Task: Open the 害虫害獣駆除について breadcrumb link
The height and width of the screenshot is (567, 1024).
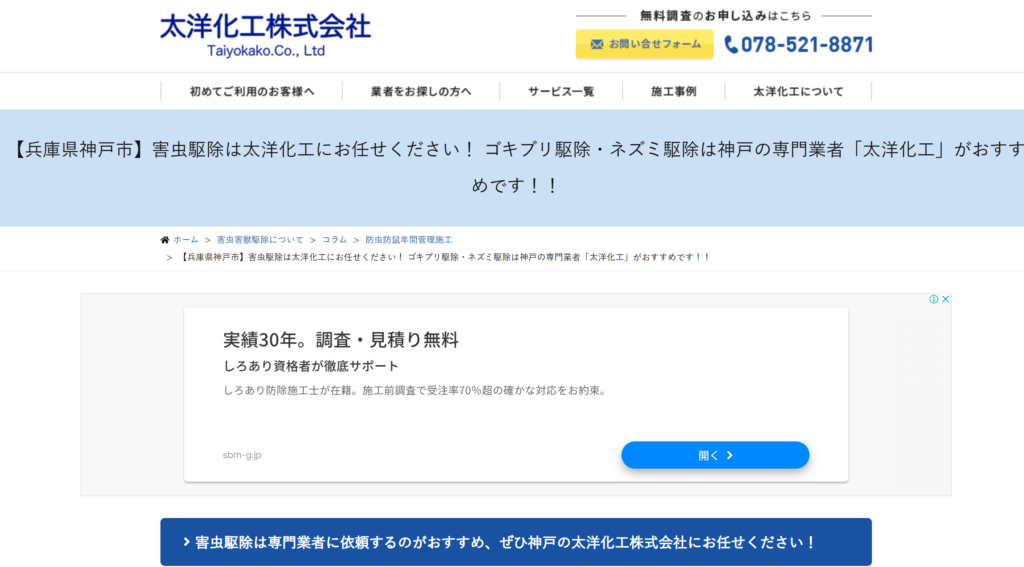Action: (260, 240)
